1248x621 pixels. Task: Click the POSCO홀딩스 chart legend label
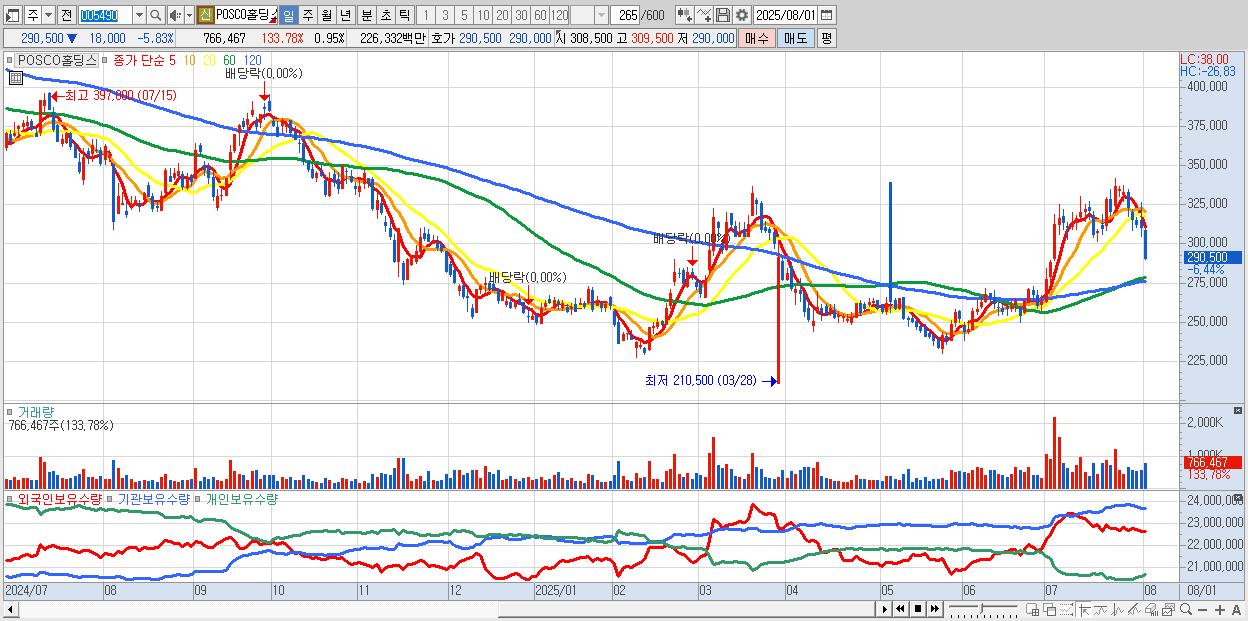coord(58,60)
